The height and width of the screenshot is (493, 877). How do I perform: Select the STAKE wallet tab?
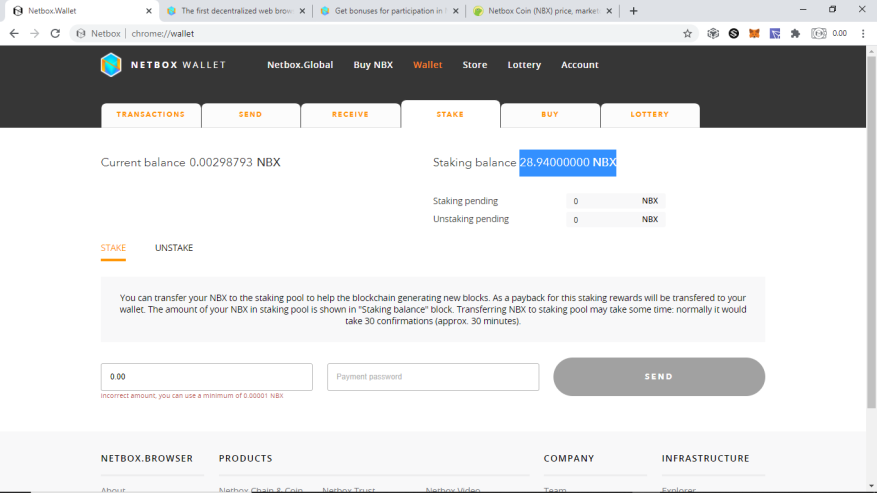pos(450,114)
